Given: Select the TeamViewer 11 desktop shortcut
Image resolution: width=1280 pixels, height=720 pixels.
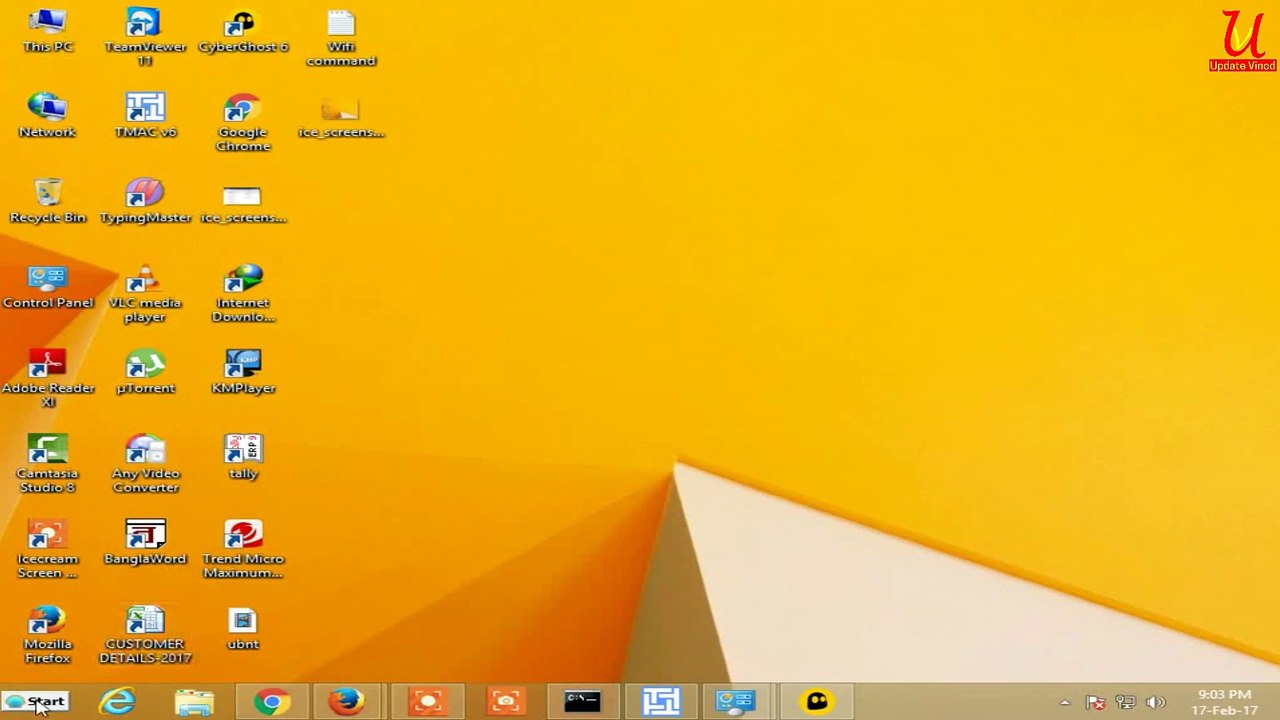Looking at the screenshot, I should click(x=145, y=38).
